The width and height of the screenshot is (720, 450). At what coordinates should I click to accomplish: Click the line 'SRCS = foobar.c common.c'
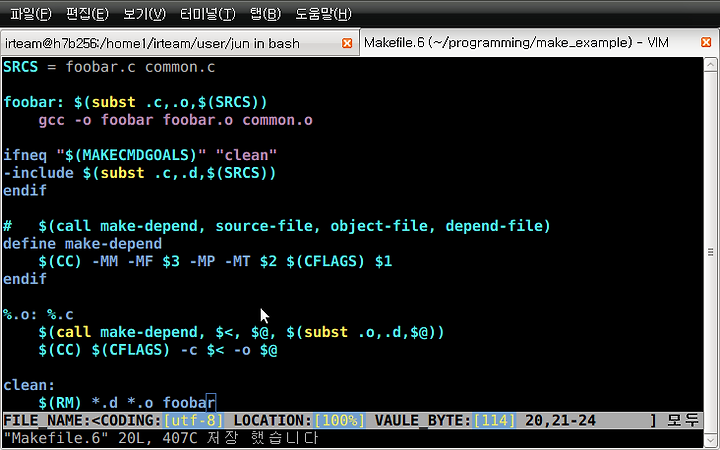coord(109,67)
